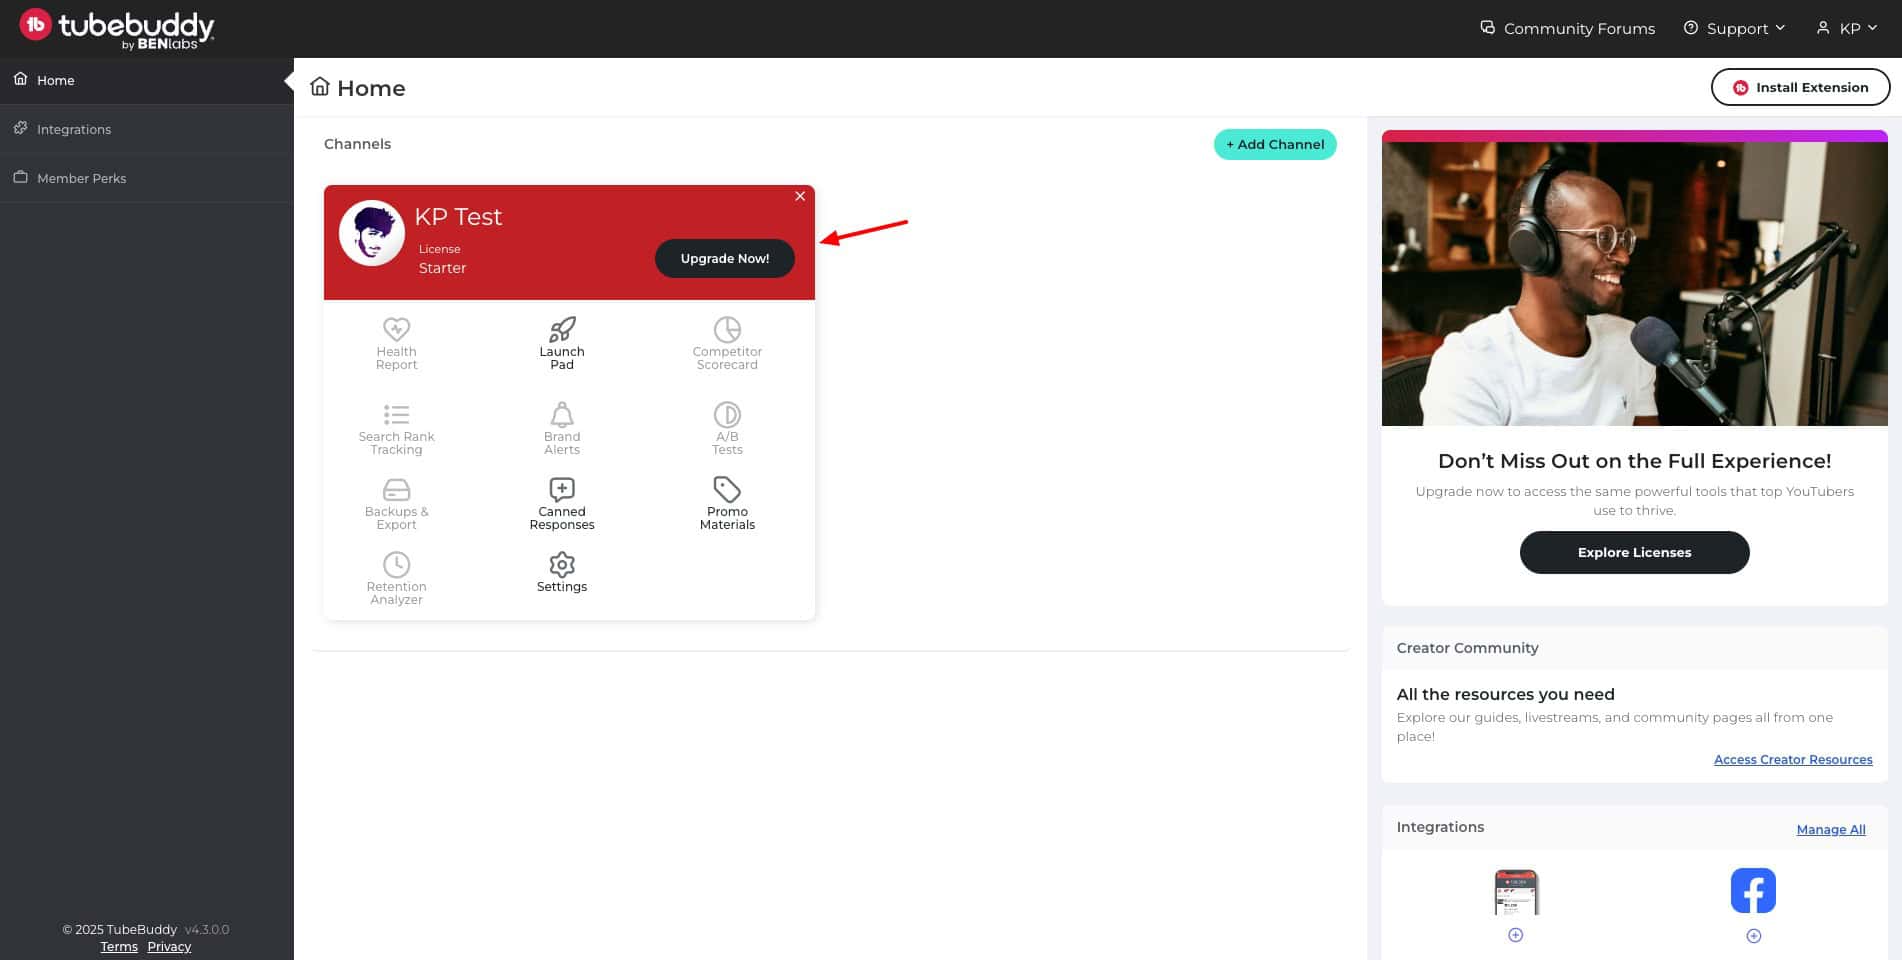Remove KP Test channel card with X
Screen dimensions: 1902x960
pyautogui.click(x=800, y=196)
